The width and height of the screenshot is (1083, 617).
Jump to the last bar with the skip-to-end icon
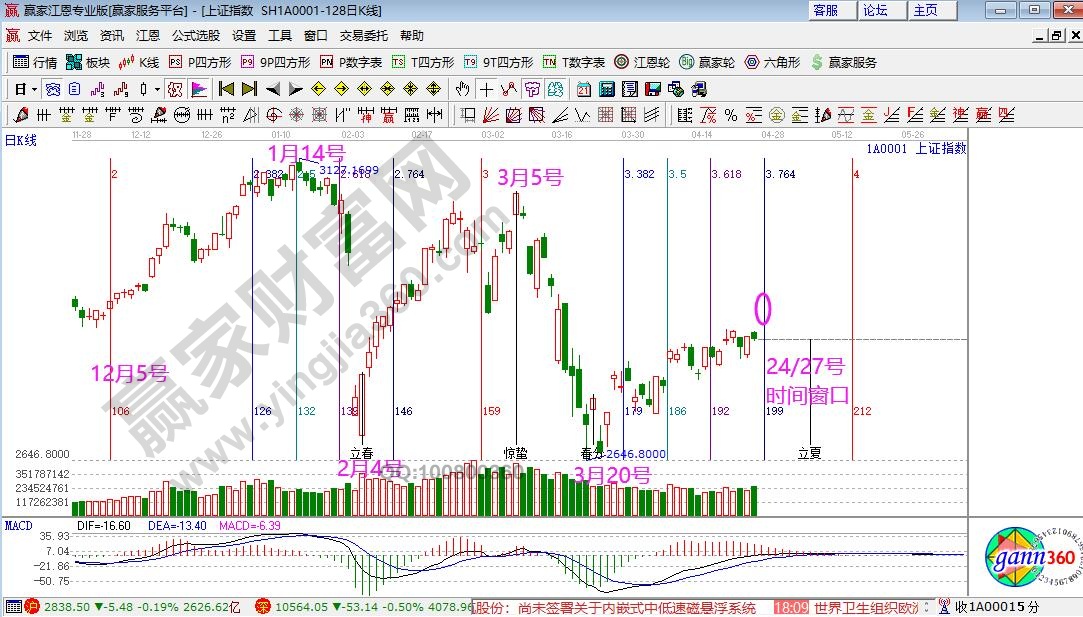pyautogui.click(x=249, y=89)
